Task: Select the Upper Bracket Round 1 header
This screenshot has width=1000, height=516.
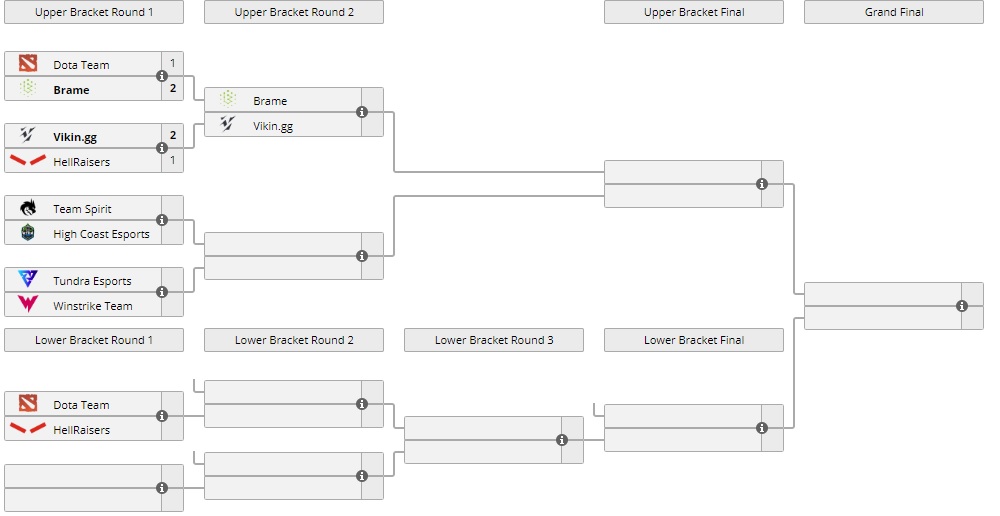Action: [94, 12]
